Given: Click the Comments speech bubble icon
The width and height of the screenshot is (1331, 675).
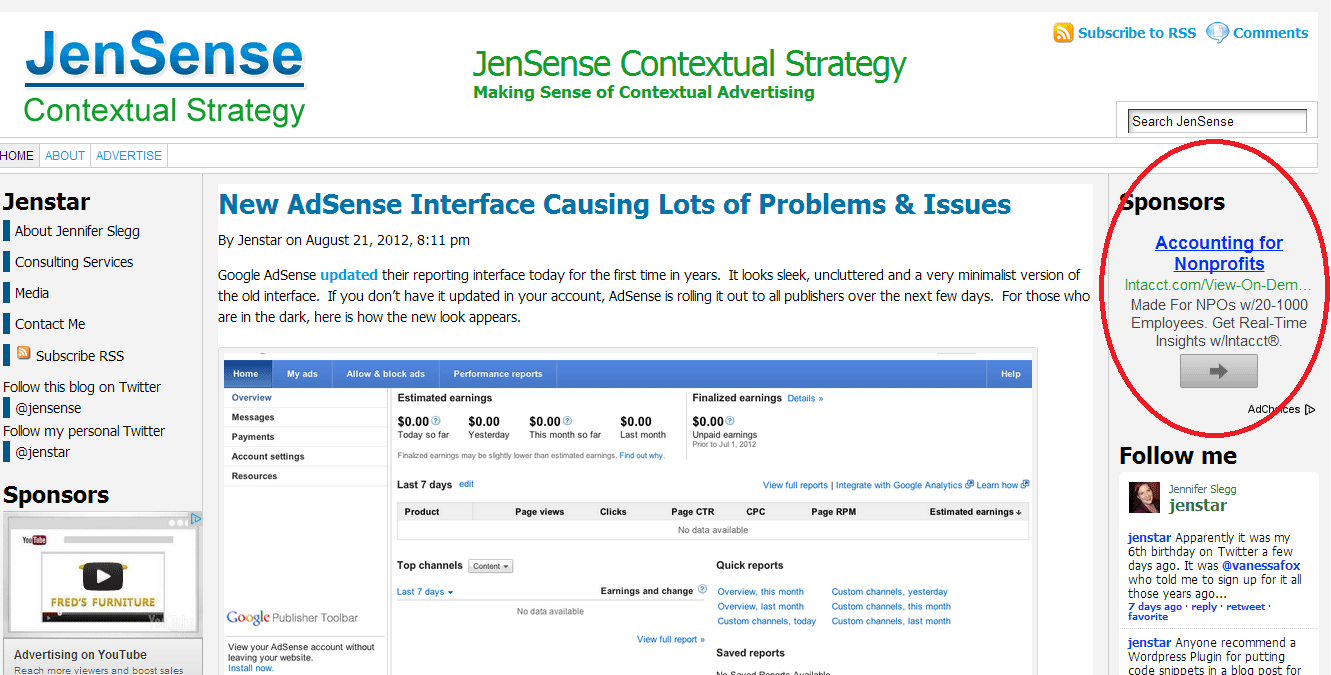Looking at the screenshot, I should coord(1217,33).
